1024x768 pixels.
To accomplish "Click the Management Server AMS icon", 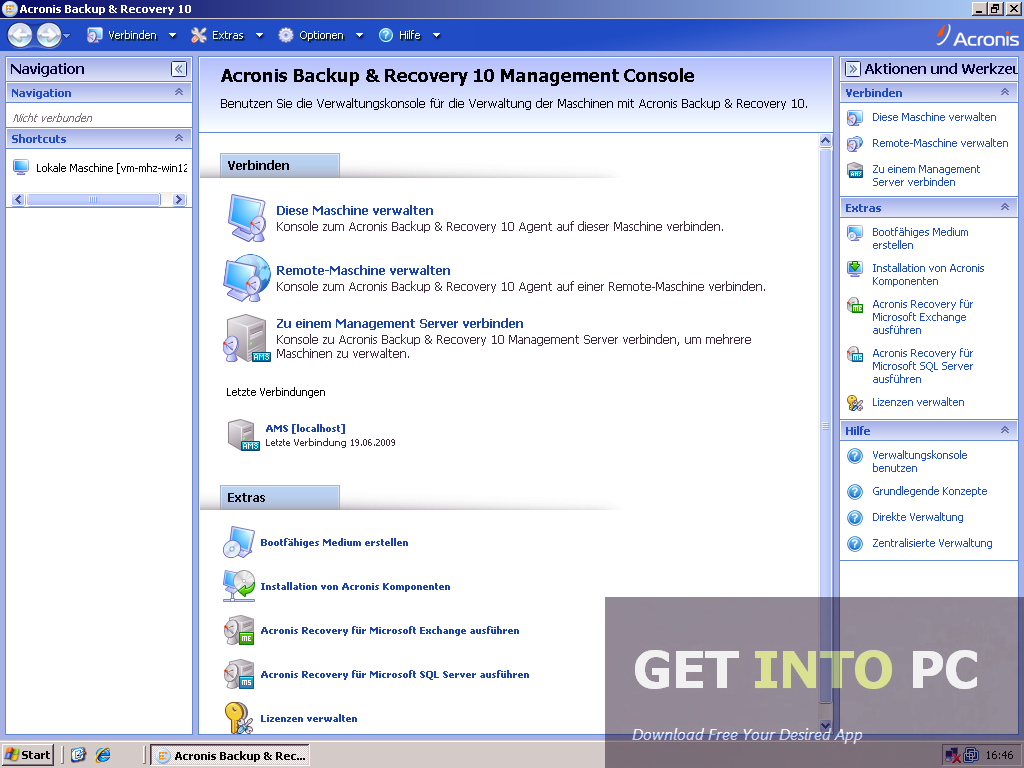I will tap(247, 338).
